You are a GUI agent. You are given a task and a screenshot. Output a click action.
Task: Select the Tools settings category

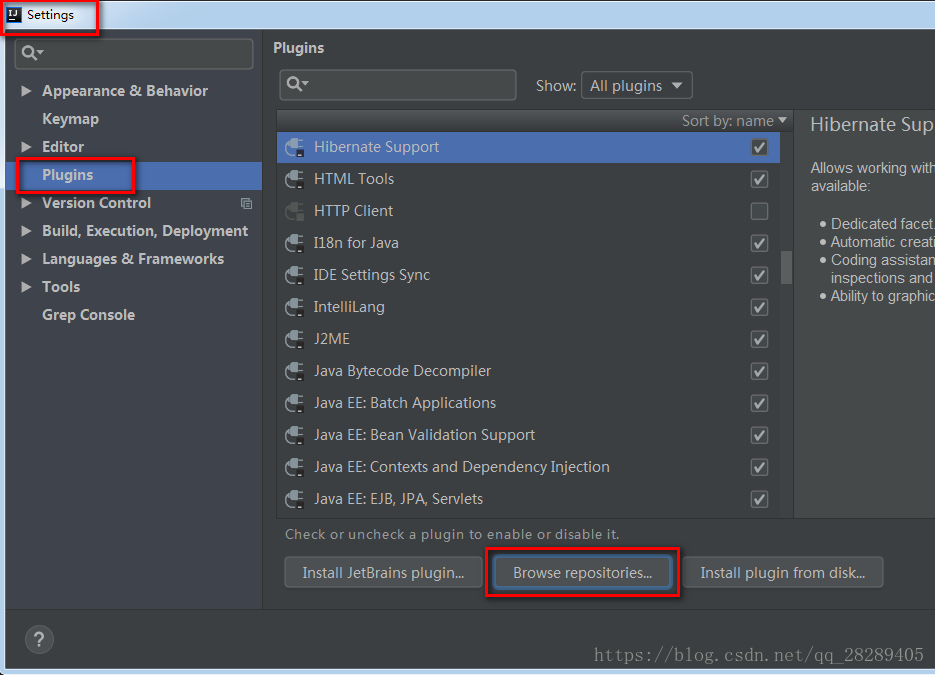tap(61, 287)
